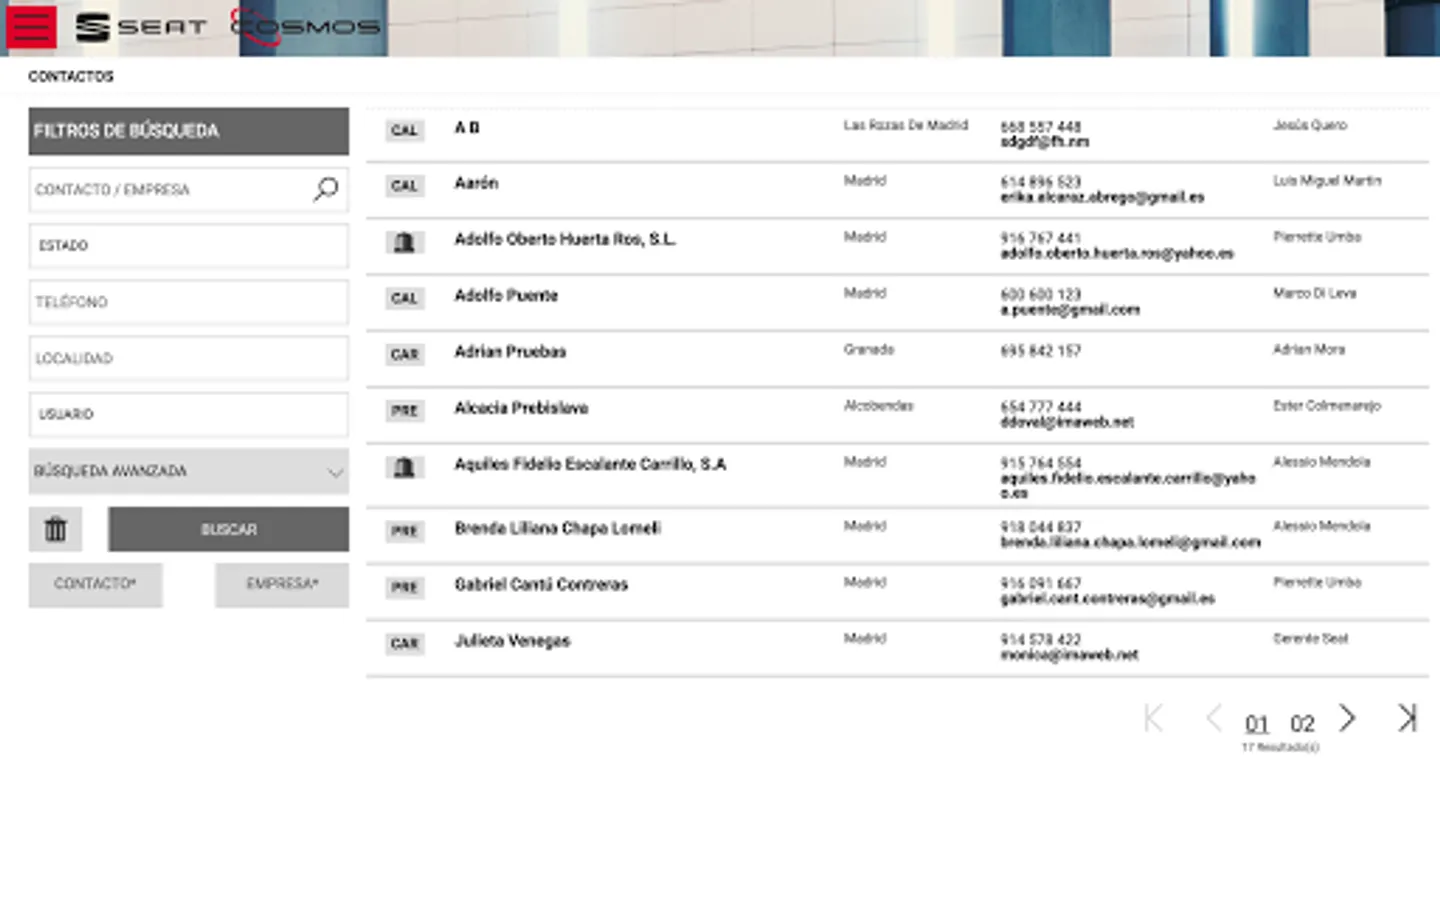This screenshot has width=1440, height=900.
Task: Click the Contactos breadcrumb
Action: click(71, 76)
